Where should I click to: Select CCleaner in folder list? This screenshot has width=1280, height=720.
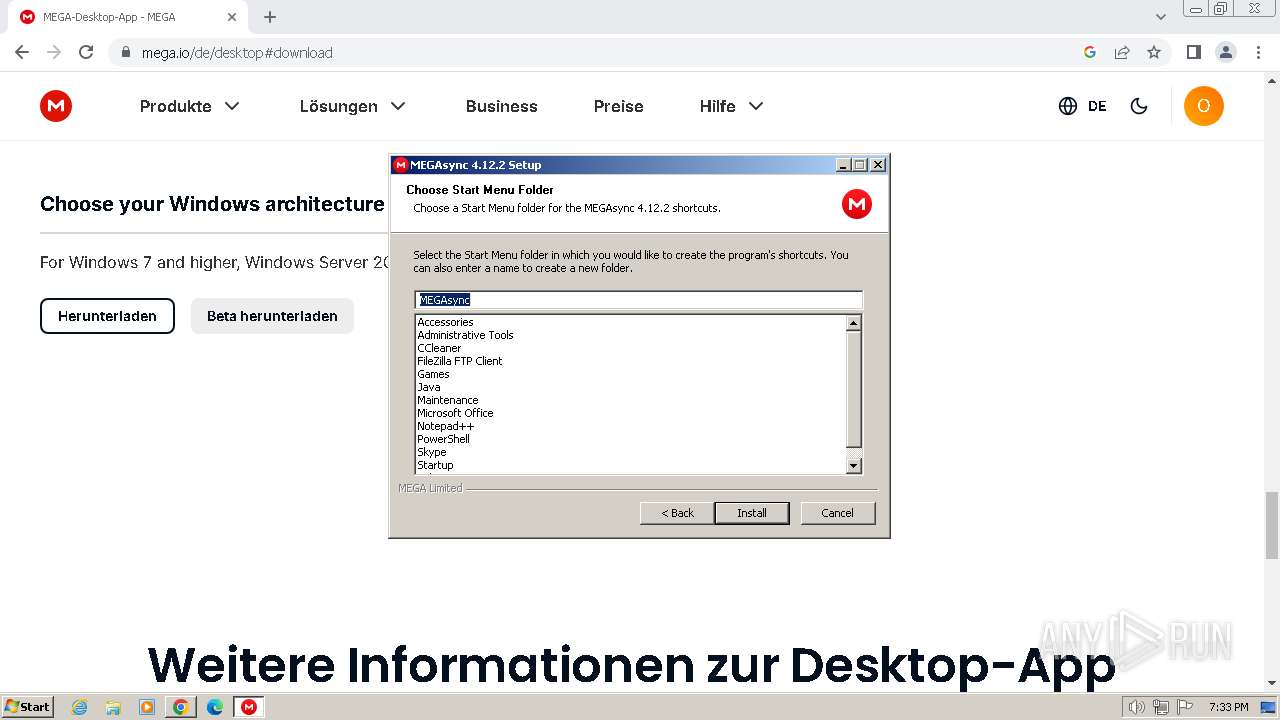tap(439, 348)
